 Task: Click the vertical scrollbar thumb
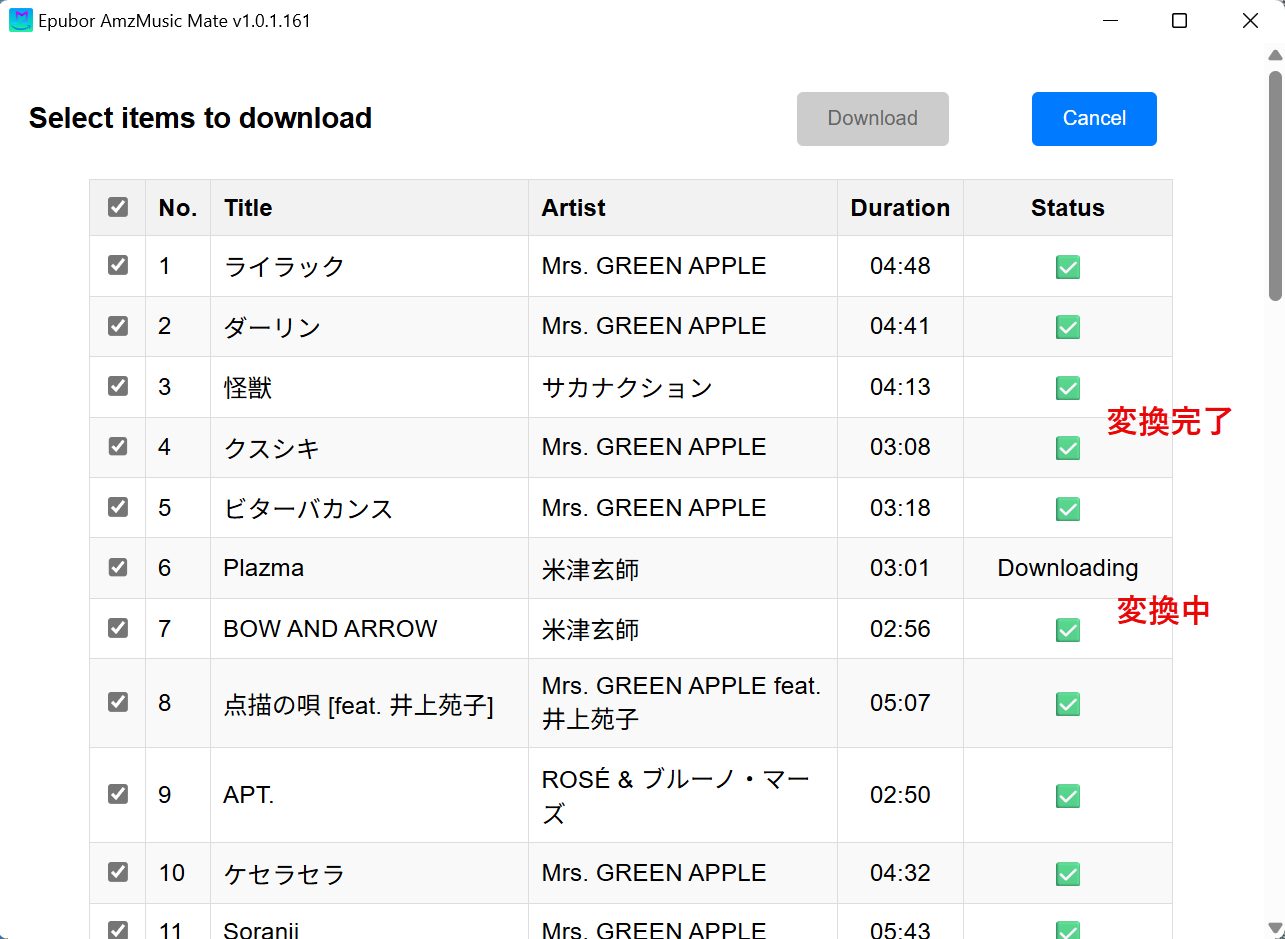point(1275,185)
